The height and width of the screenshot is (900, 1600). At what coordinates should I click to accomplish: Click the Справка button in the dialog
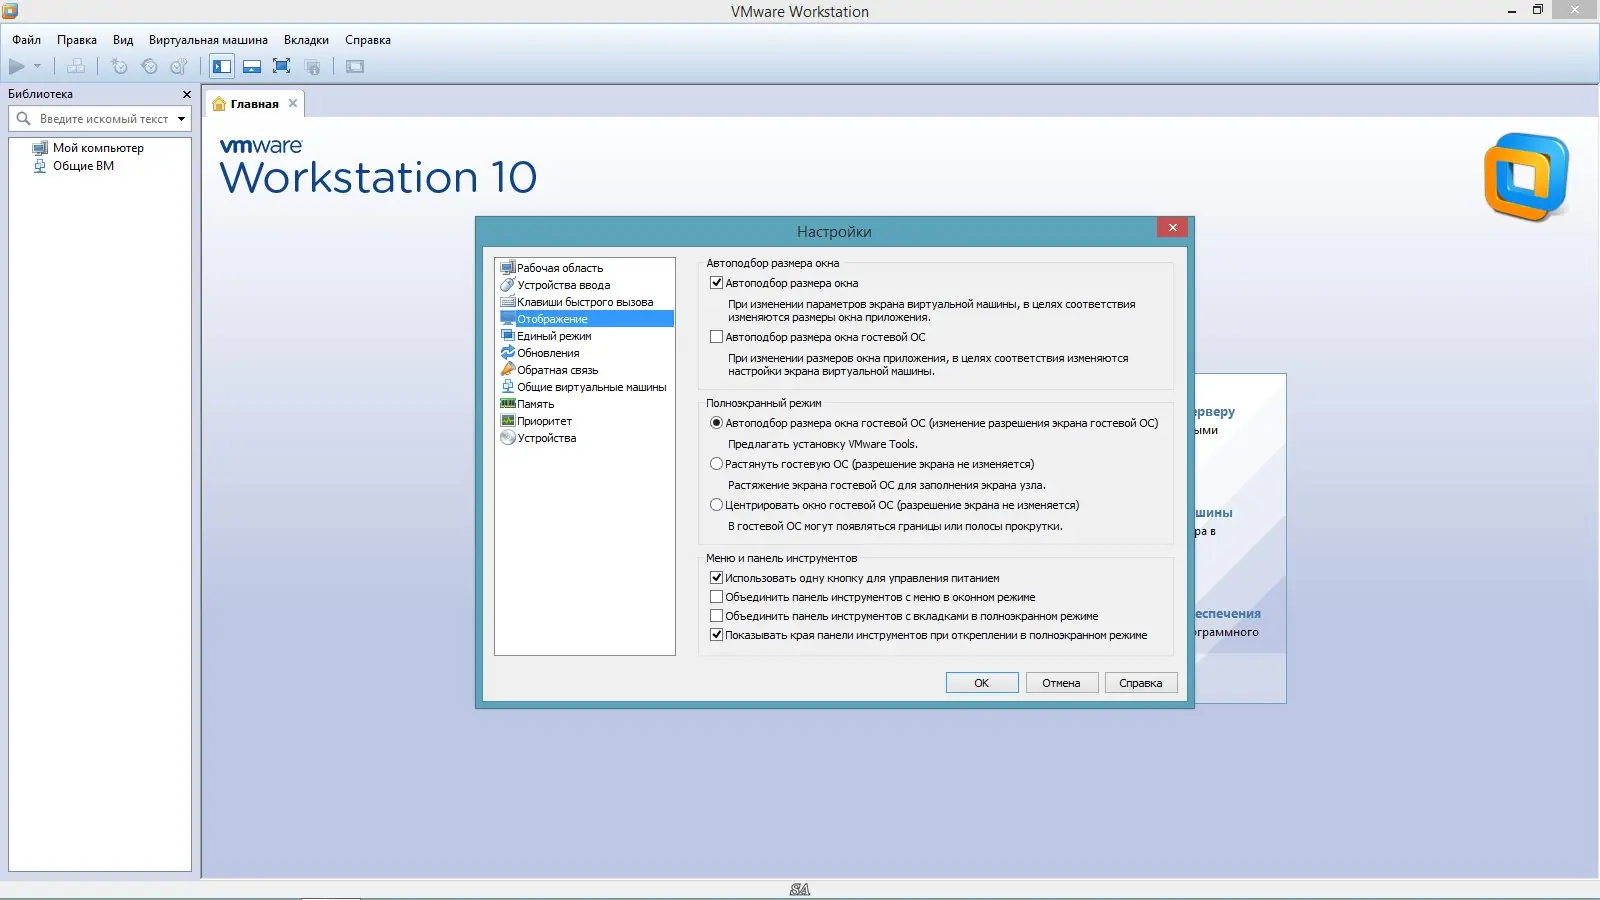coord(1140,682)
